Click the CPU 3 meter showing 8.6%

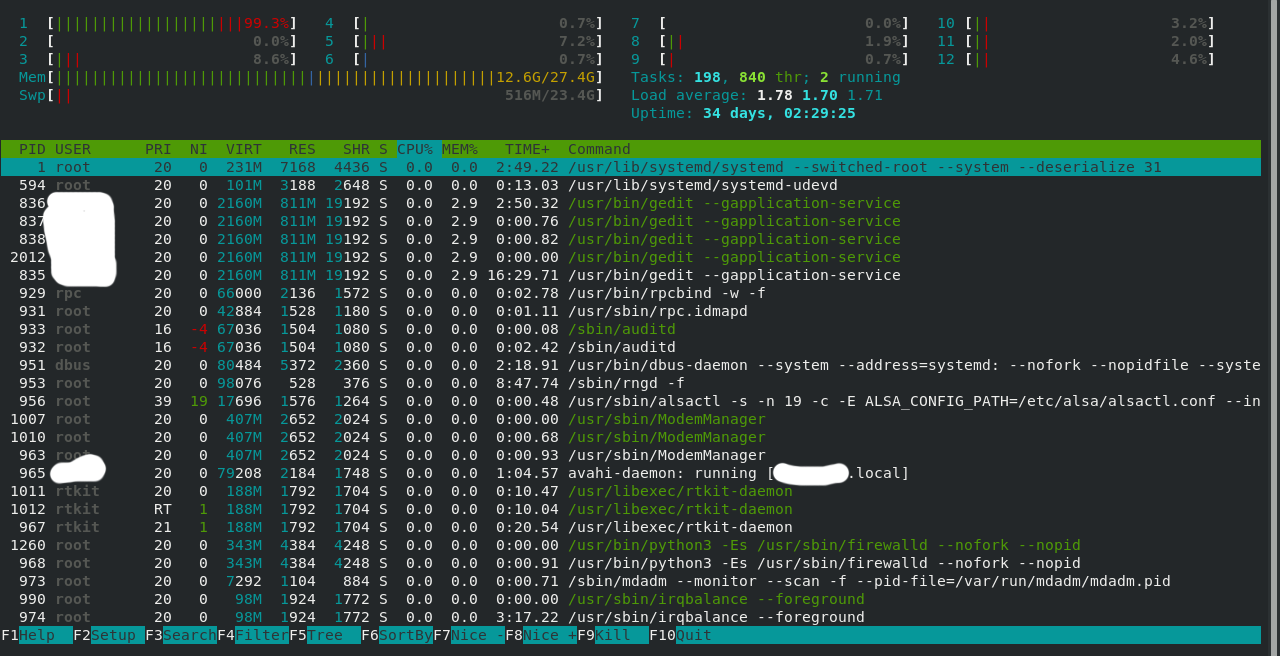(158, 59)
